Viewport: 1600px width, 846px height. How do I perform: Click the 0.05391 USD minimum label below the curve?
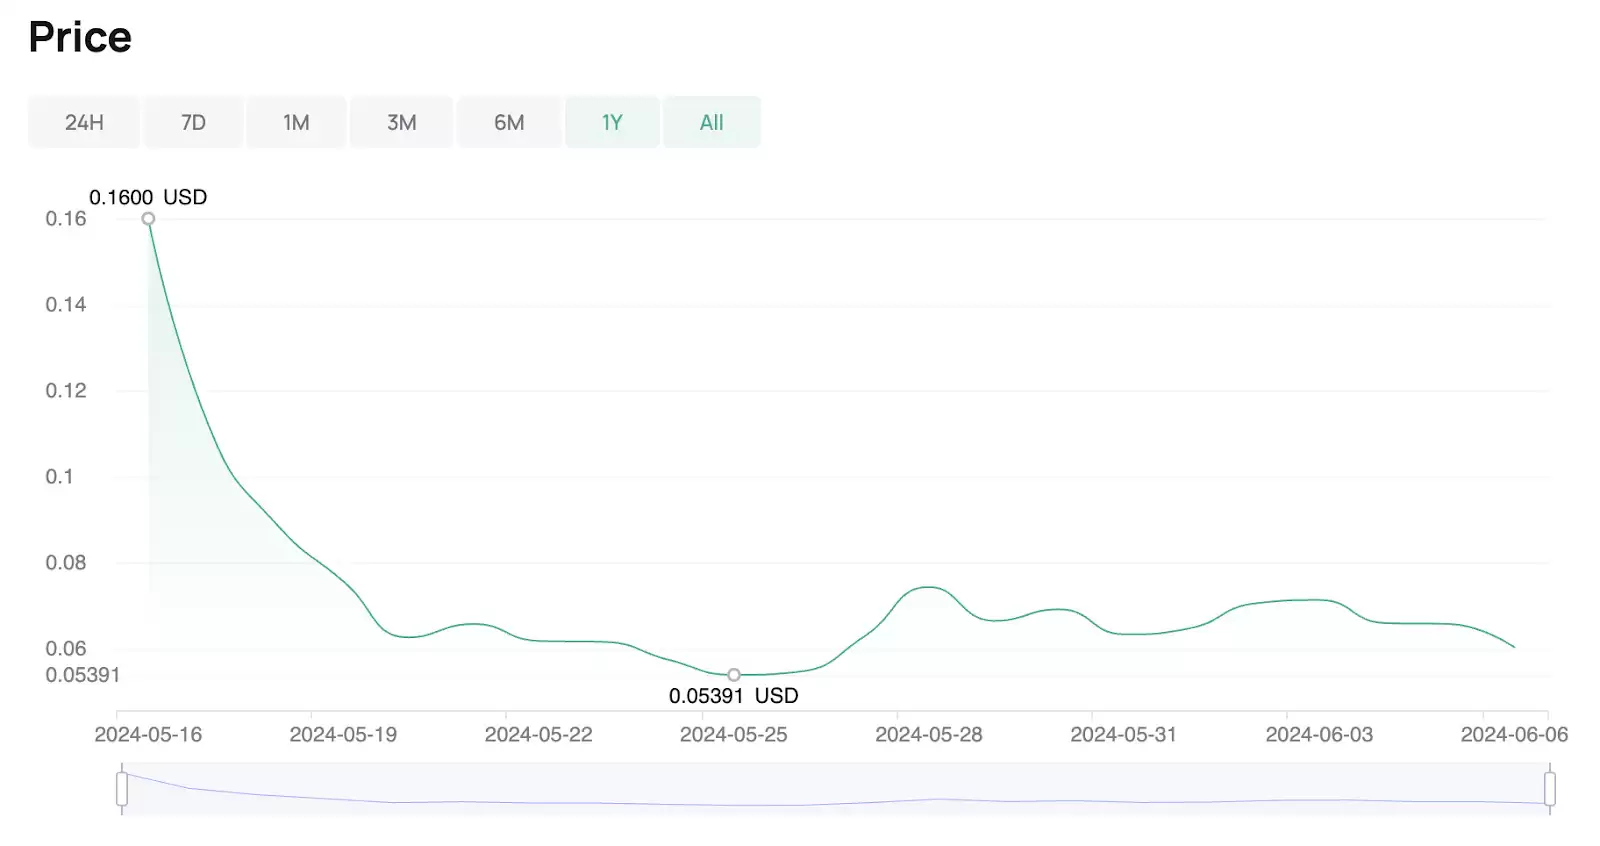[733, 696]
